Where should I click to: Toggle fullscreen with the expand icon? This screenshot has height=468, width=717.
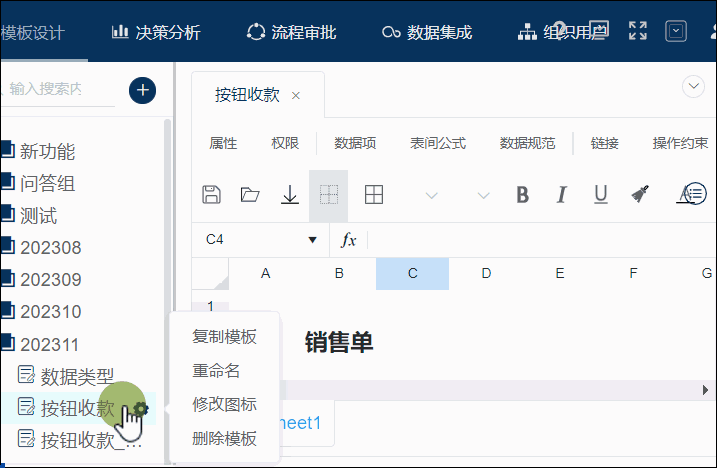click(637, 31)
